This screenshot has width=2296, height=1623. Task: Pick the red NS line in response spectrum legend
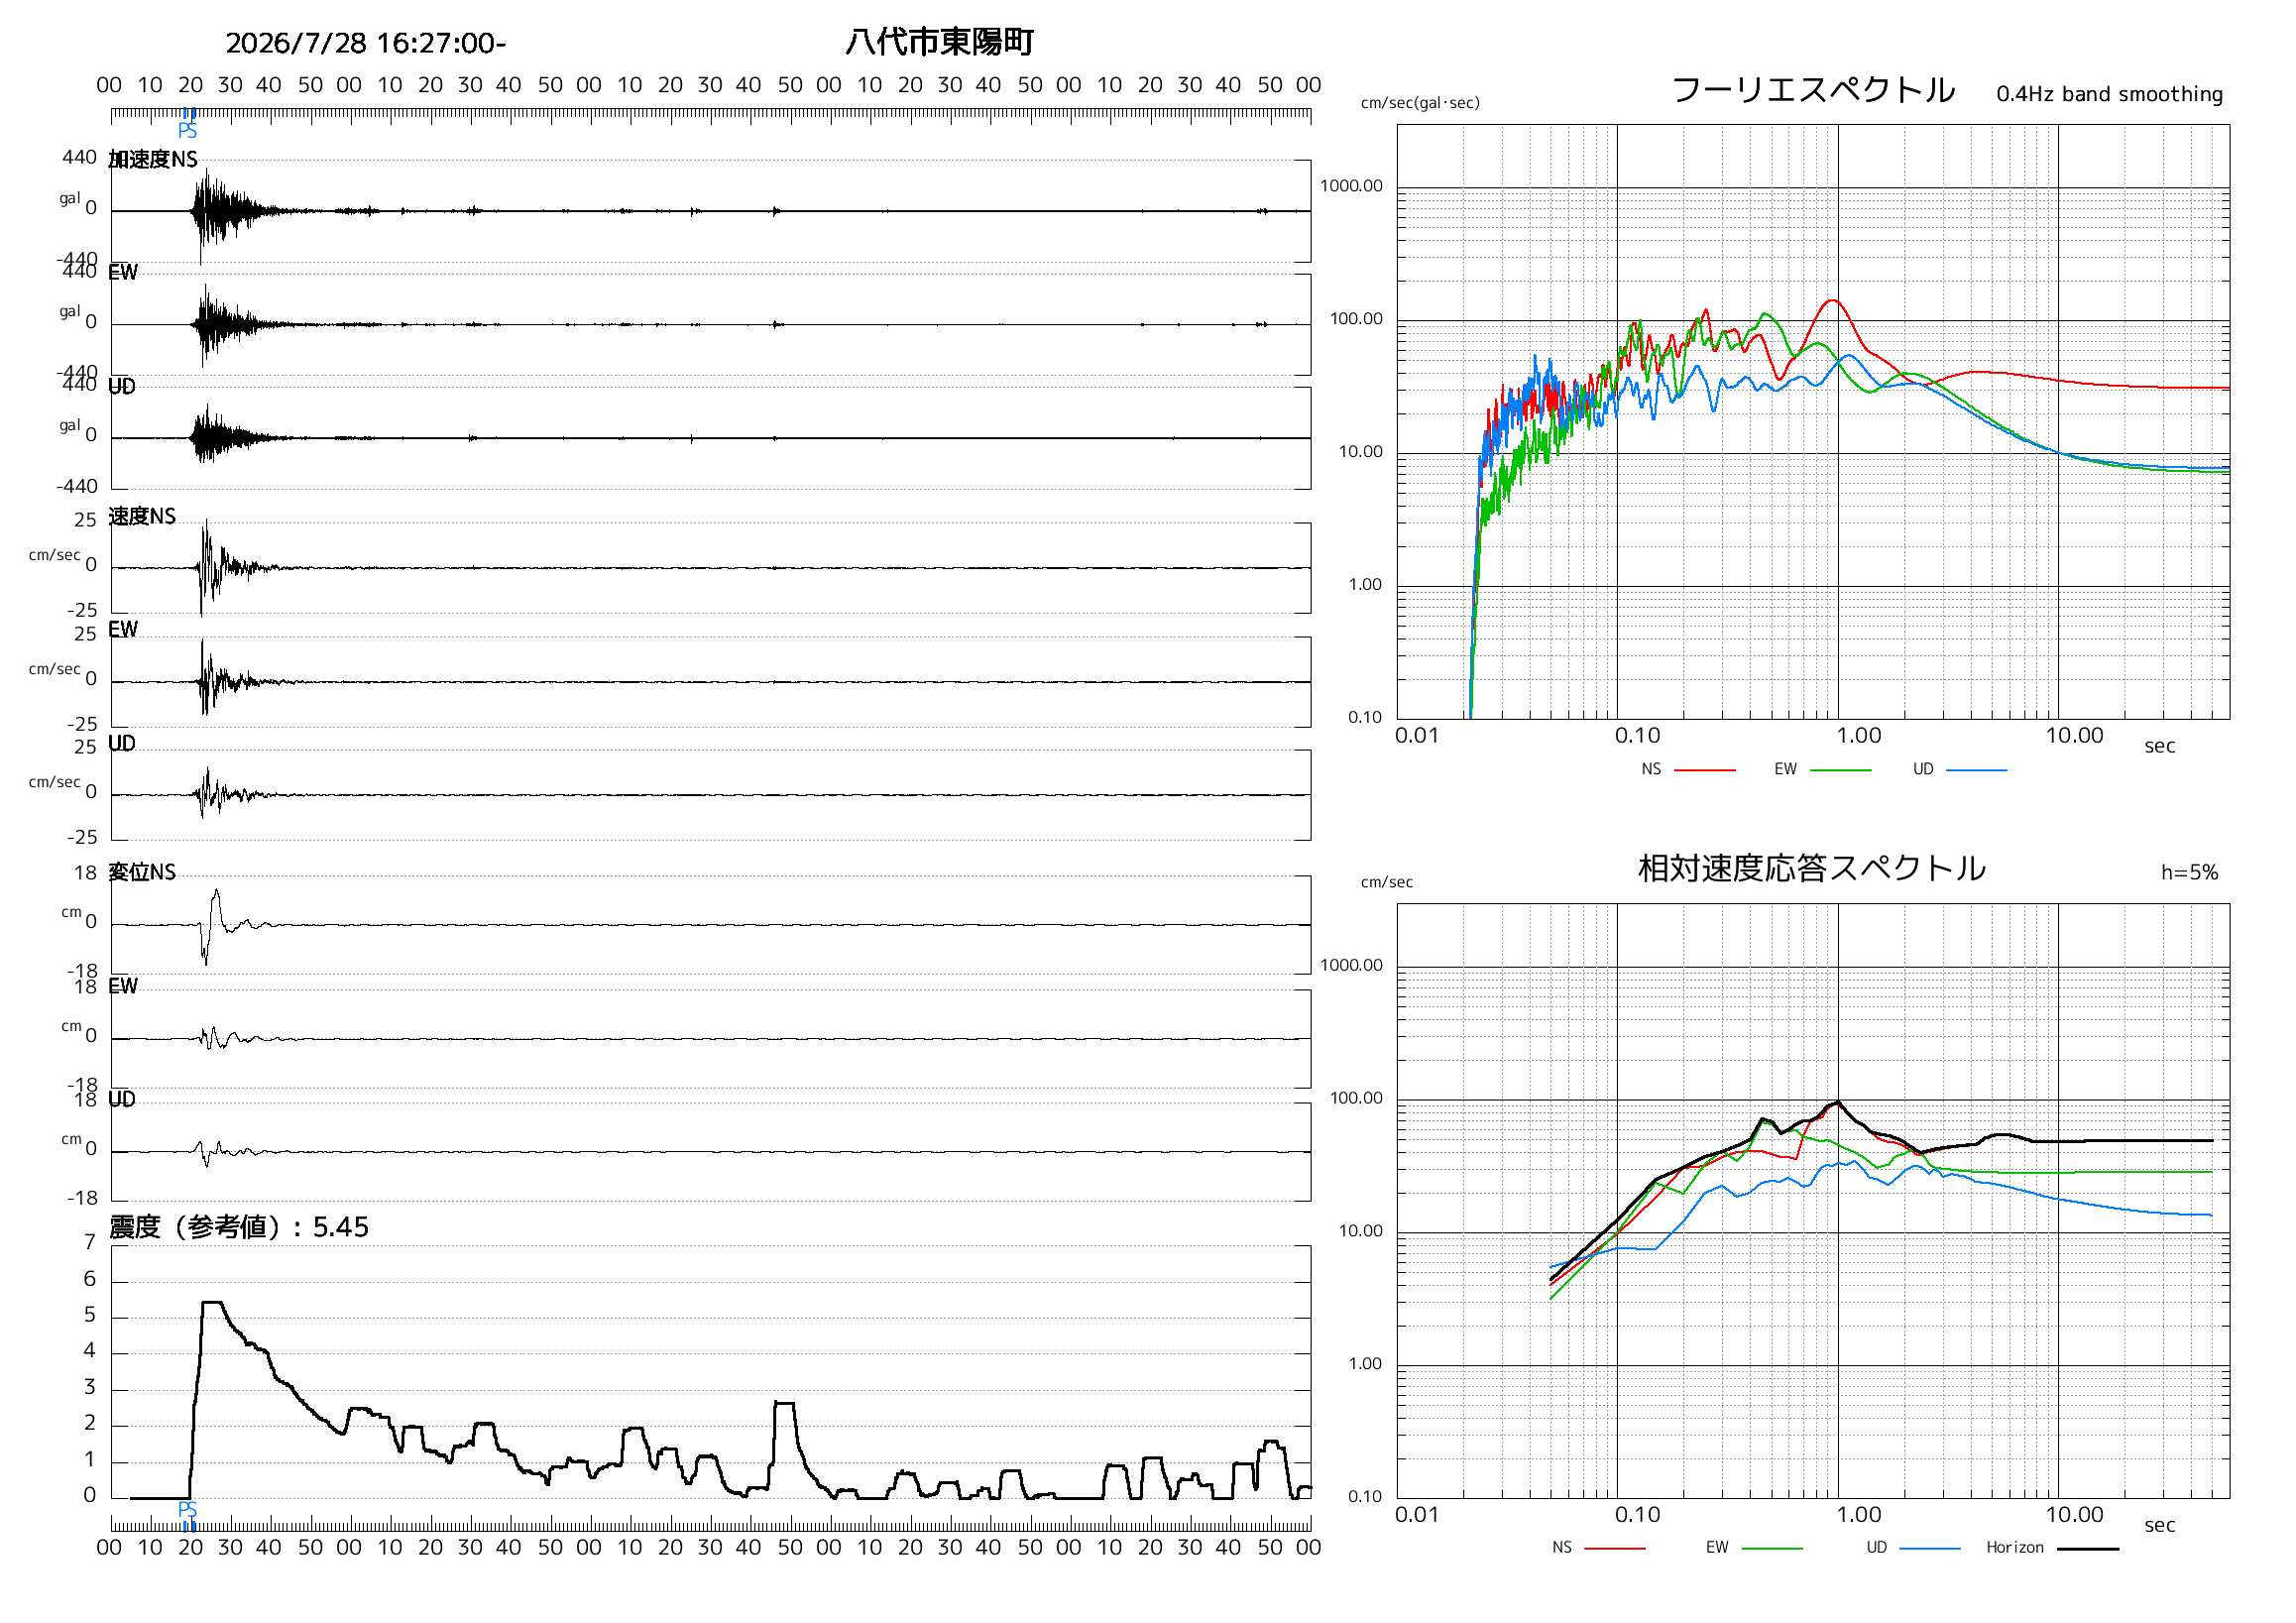[x=1615, y=1549]
